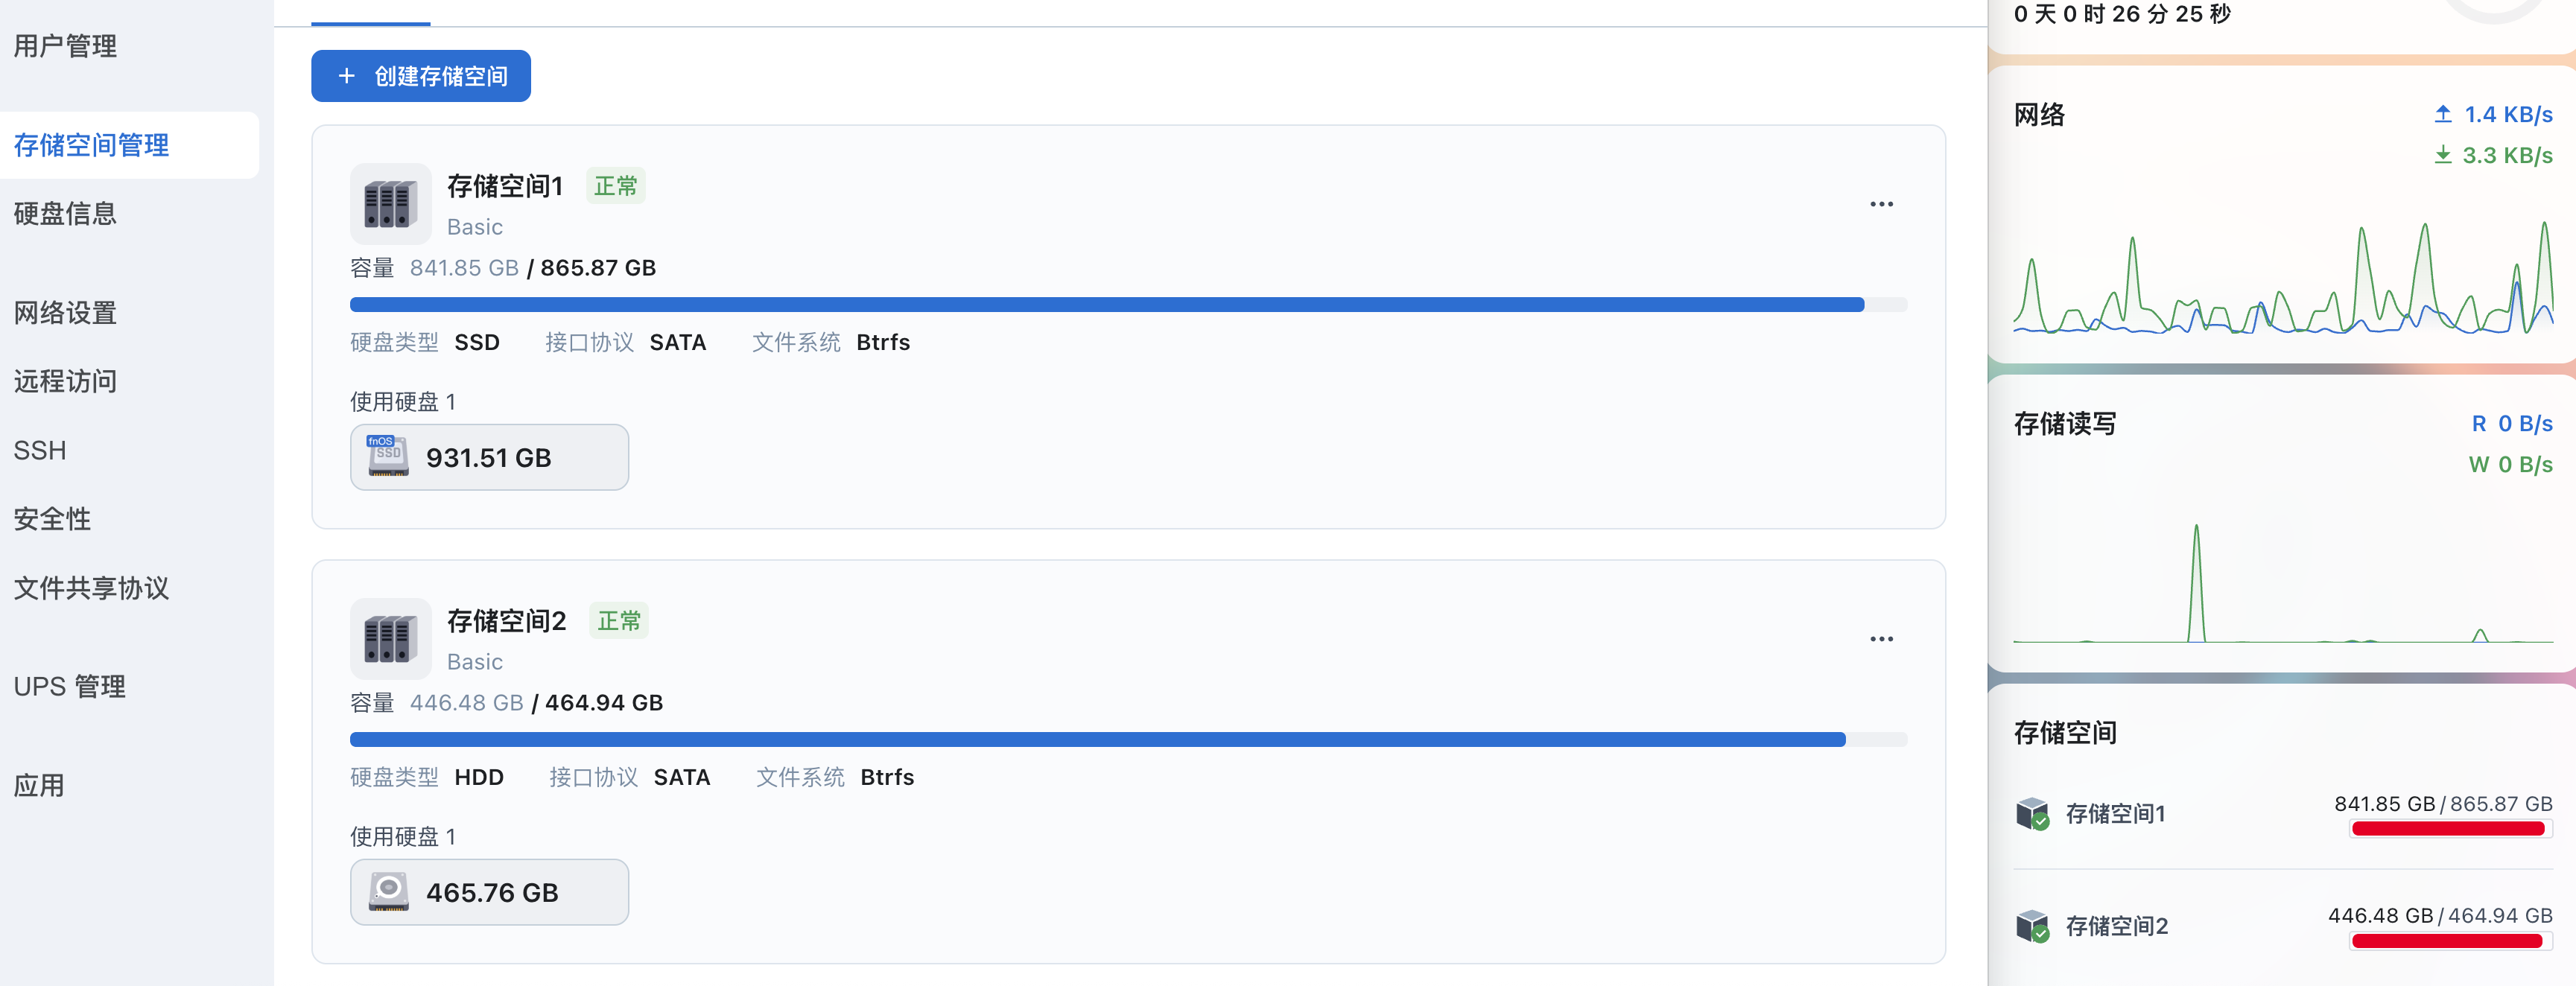
Task: Open the more options menu for 存储空间2
Action: pyautogui.click(x=1881, y=639)
